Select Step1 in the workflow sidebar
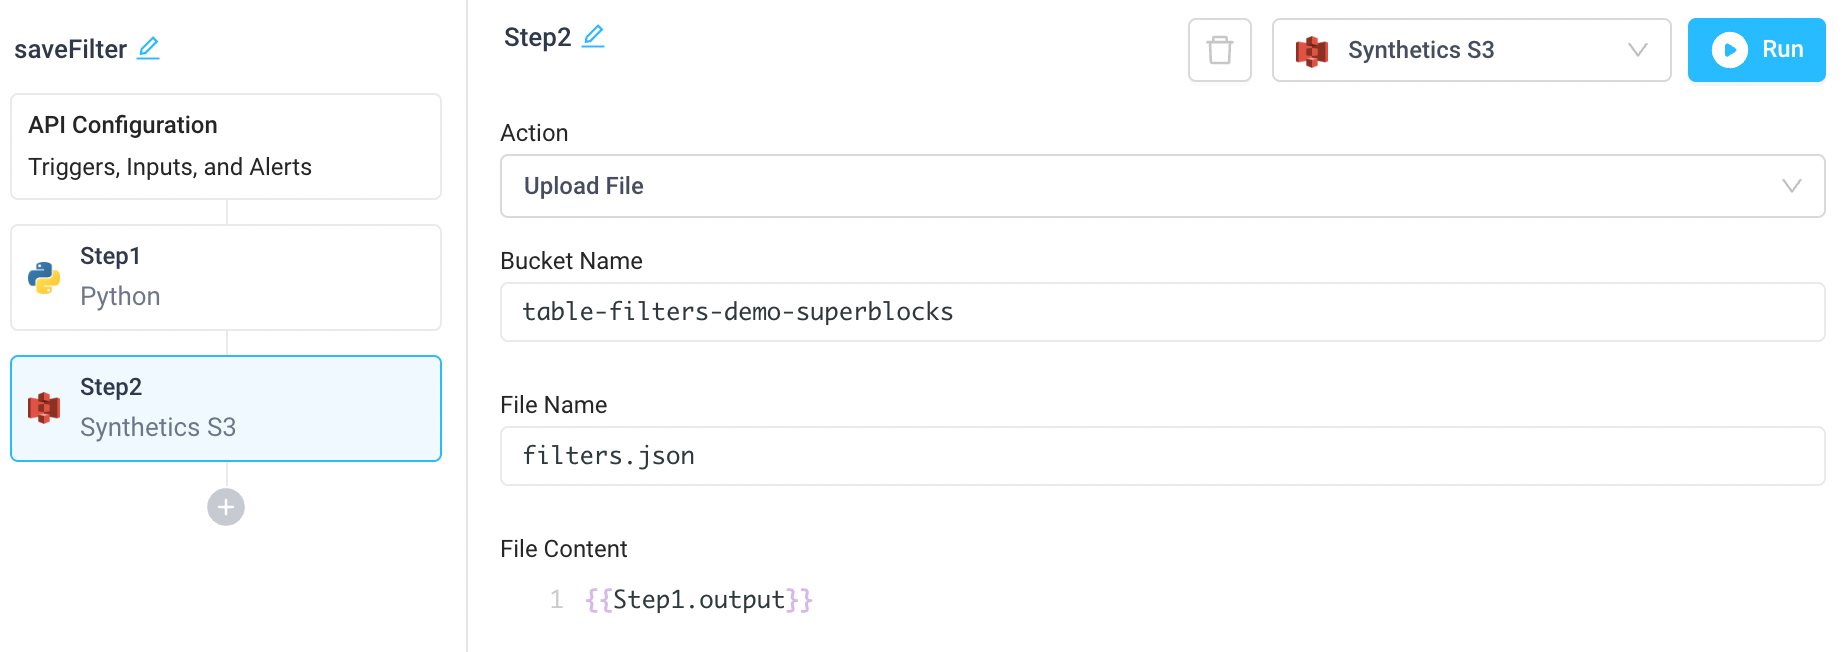The width and height of the screenshot is (1846, 652). click(x=225, y=277)
